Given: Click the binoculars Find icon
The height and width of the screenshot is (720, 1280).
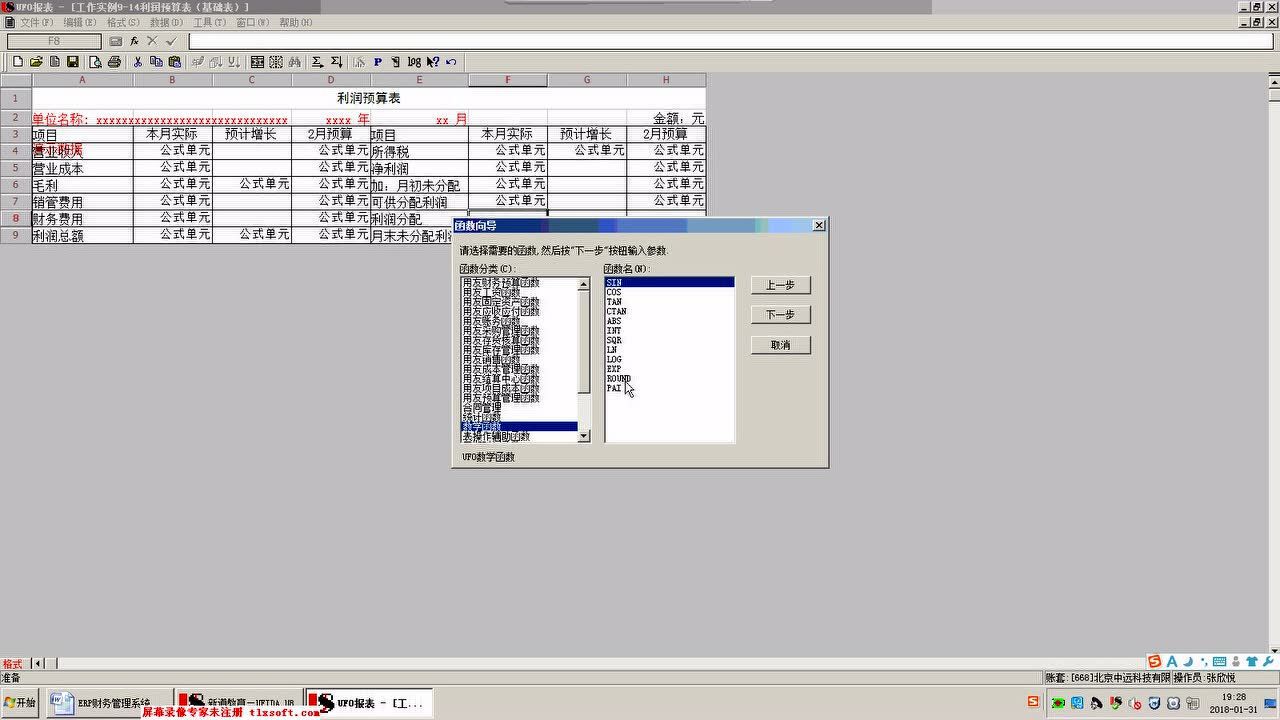Looking at the screenshot, I should [x=295, y=62].
